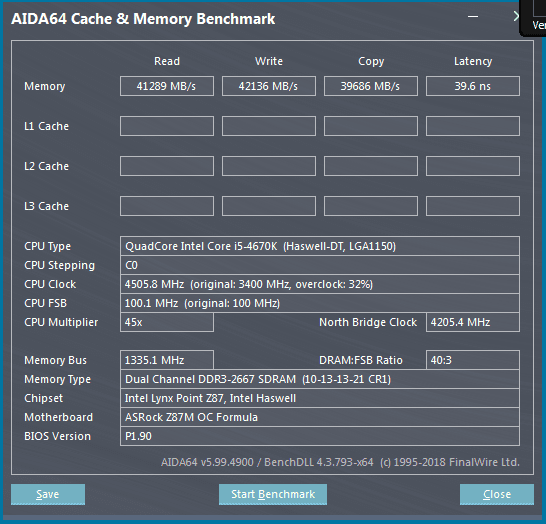Click the Motherboard value ASRock Z87M OC Formula
This screenshot has height=524, width=546.
pyautogui.click(x=320, y=417)
